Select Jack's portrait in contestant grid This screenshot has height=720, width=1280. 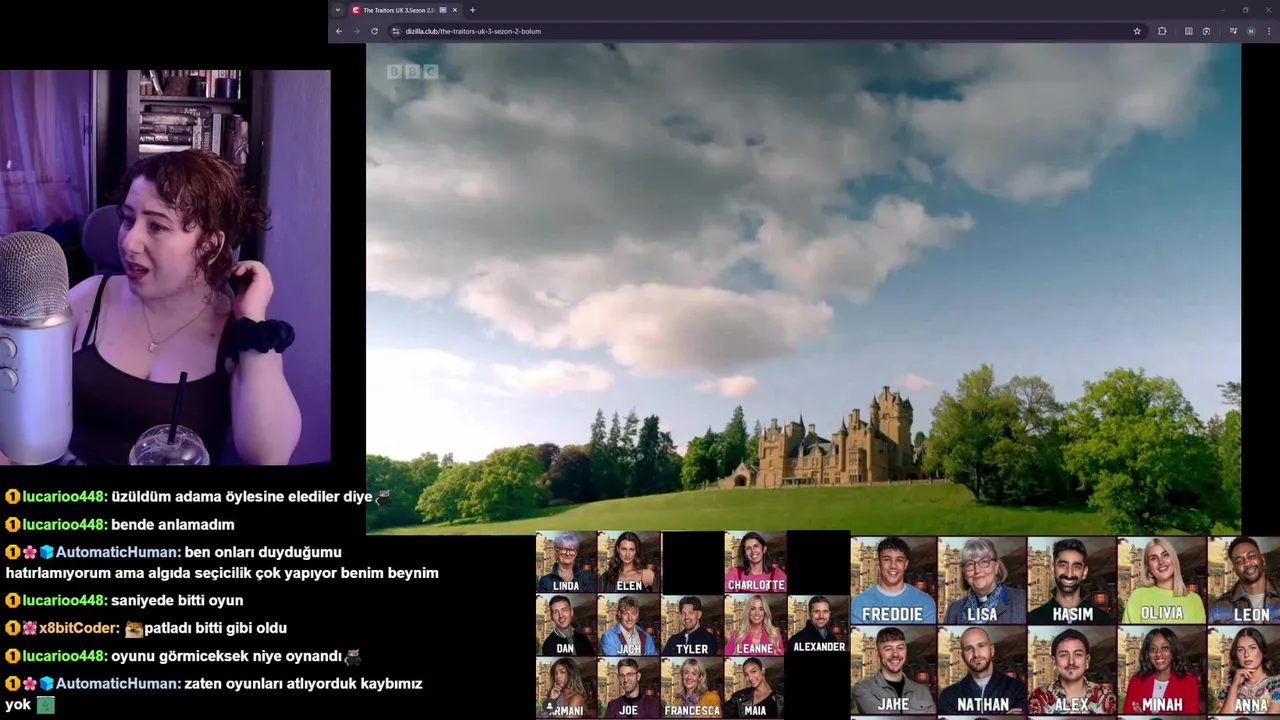click(629, 626)
